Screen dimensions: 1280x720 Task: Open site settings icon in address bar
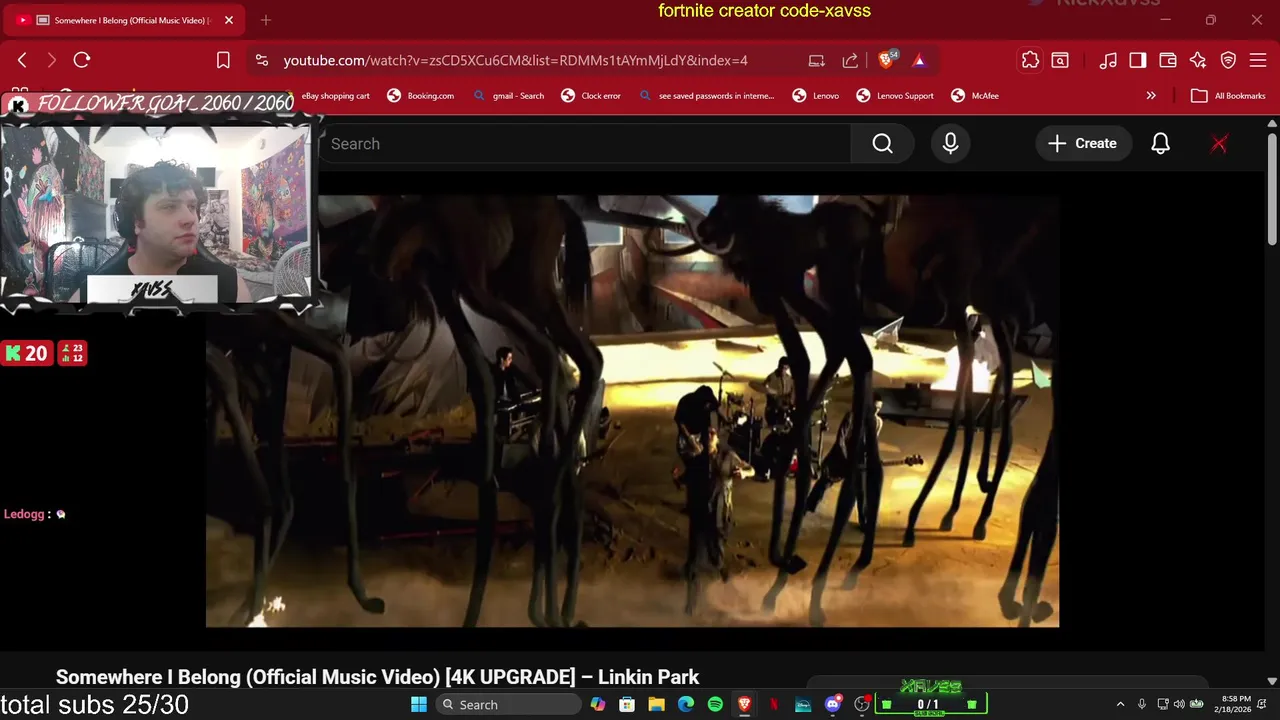262,60
